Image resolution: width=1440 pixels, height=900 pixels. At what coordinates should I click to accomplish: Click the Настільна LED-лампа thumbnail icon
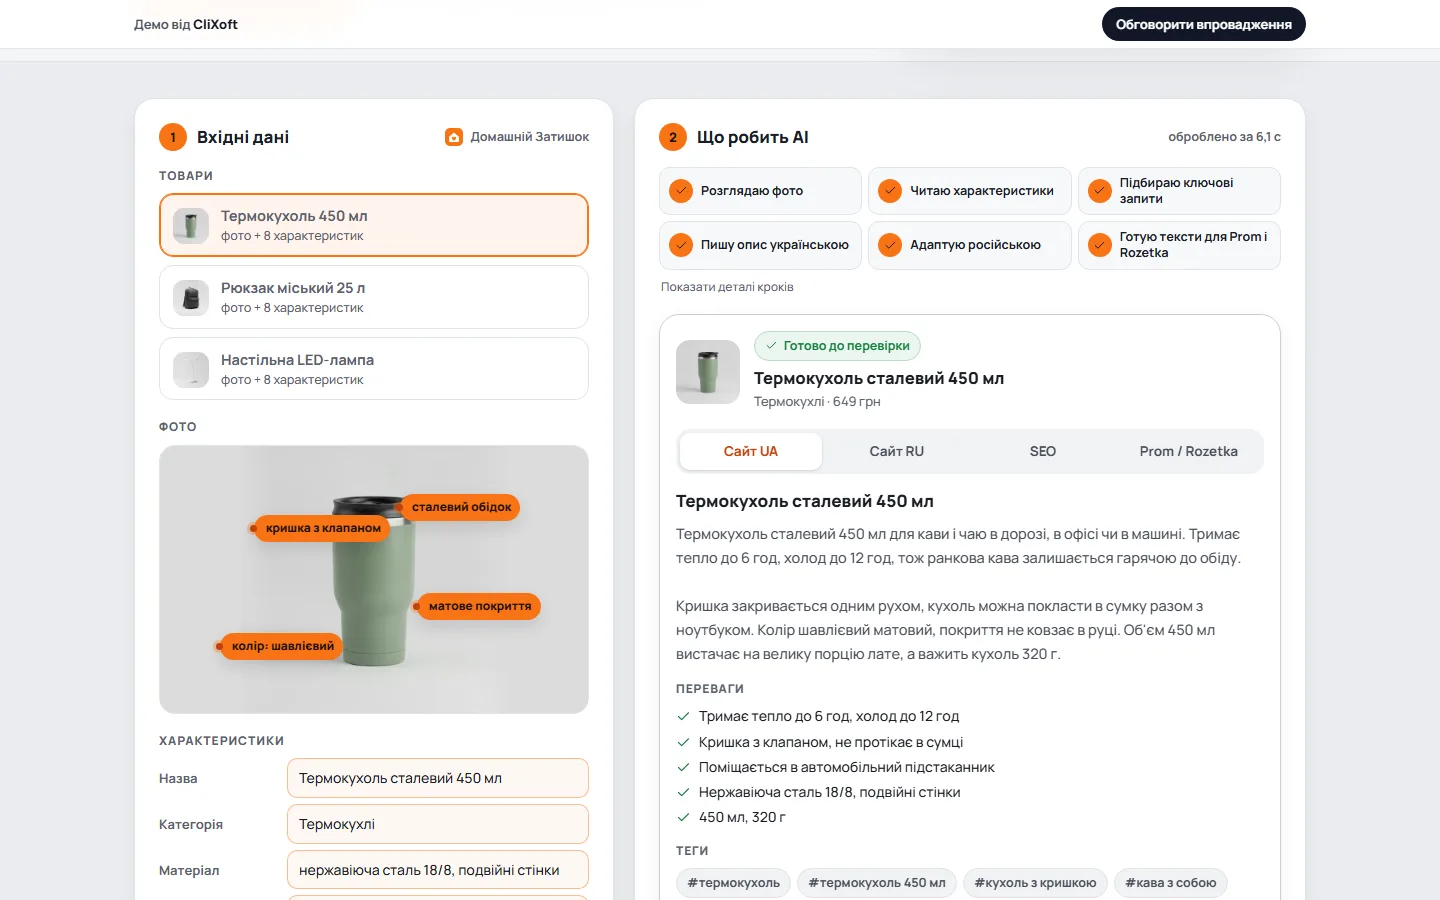[191, 370]
